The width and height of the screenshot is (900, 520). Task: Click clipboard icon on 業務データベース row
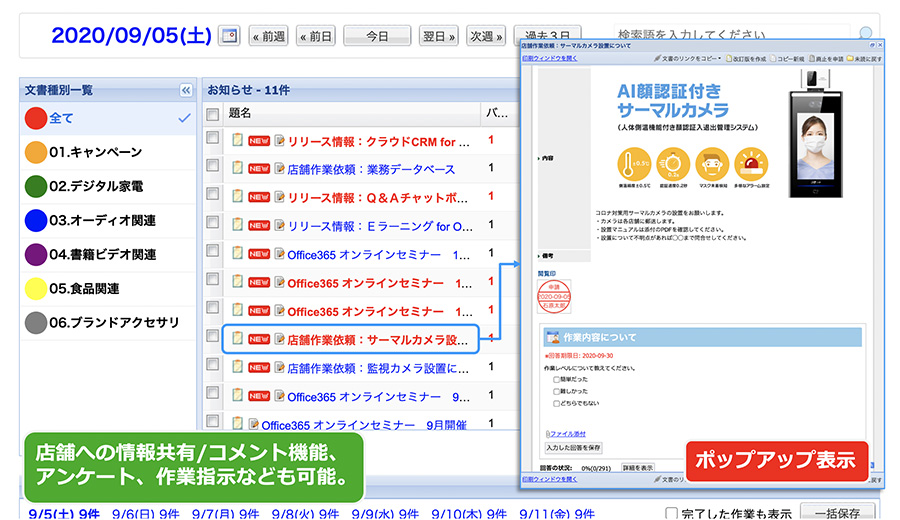click(237, 168)
